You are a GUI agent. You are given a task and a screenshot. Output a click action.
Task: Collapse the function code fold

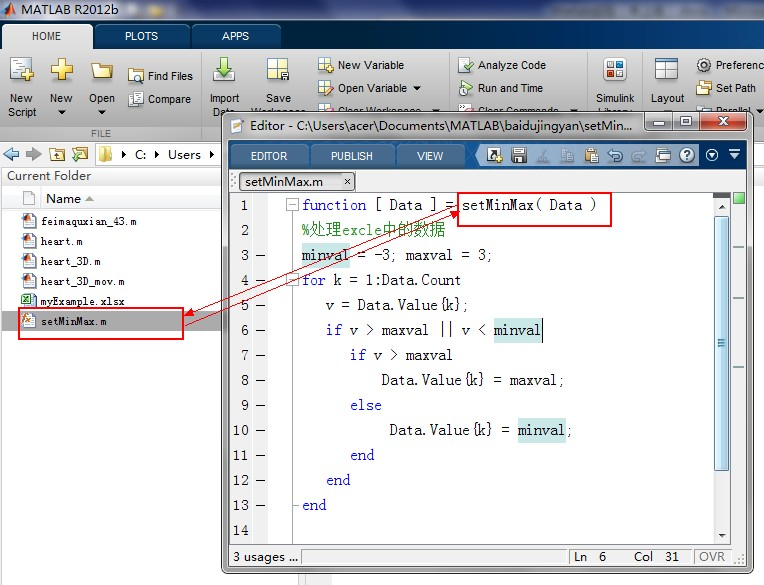pos(292,205)
